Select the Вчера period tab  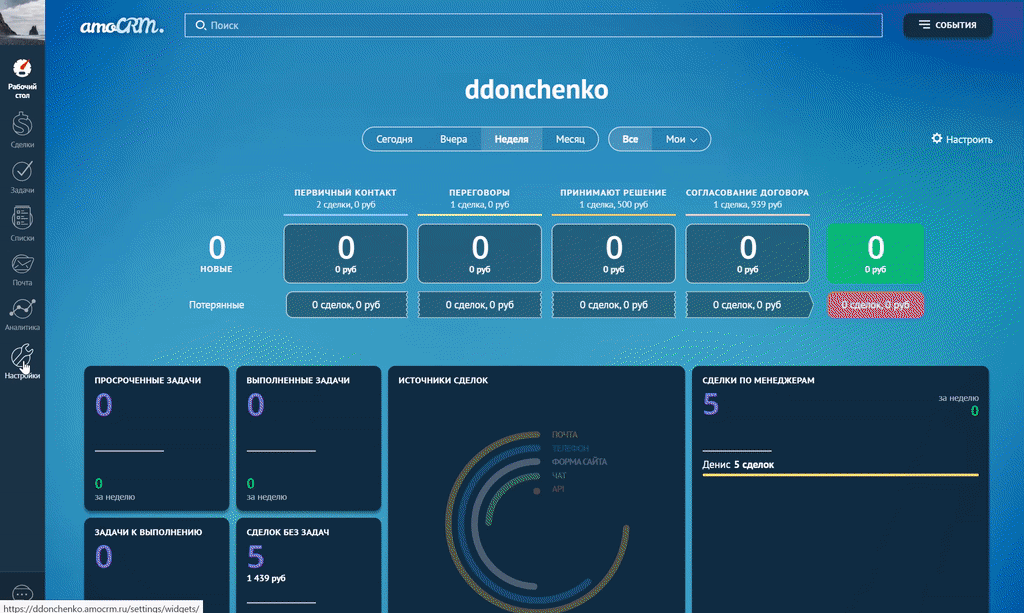pyautogui.click(x=452, y=139)
